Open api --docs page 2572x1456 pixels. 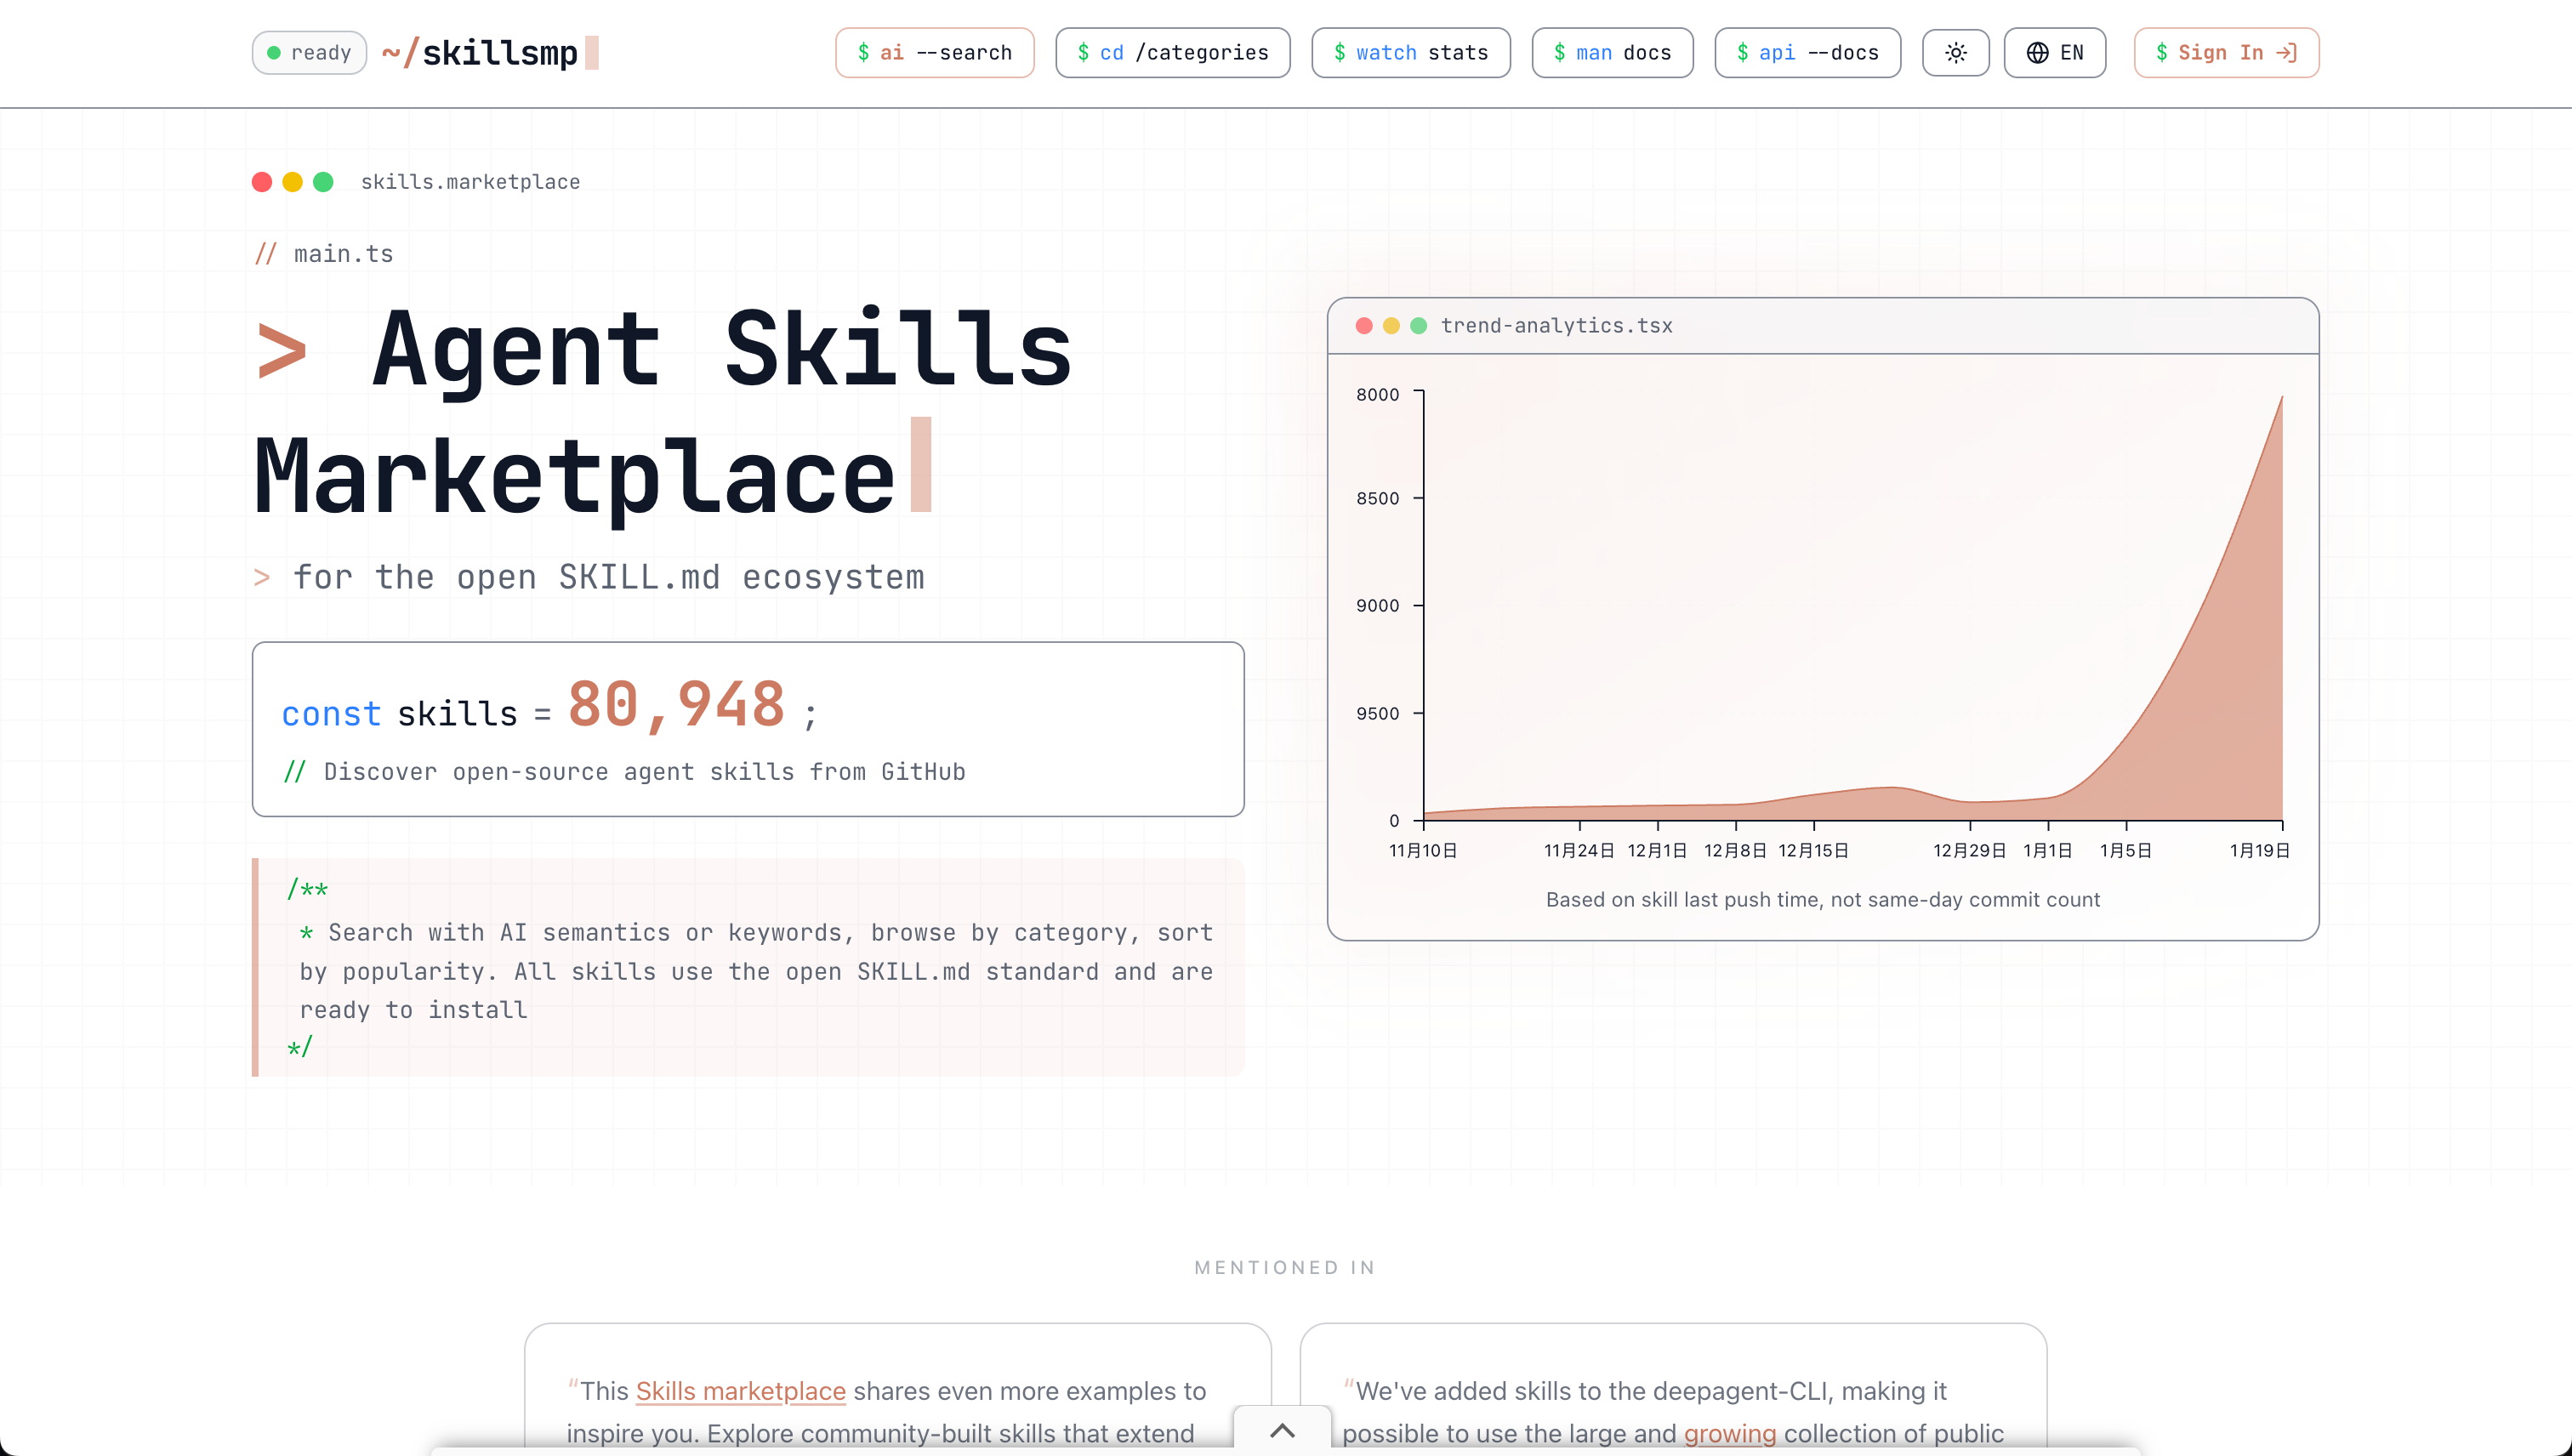click(1807, 53)
